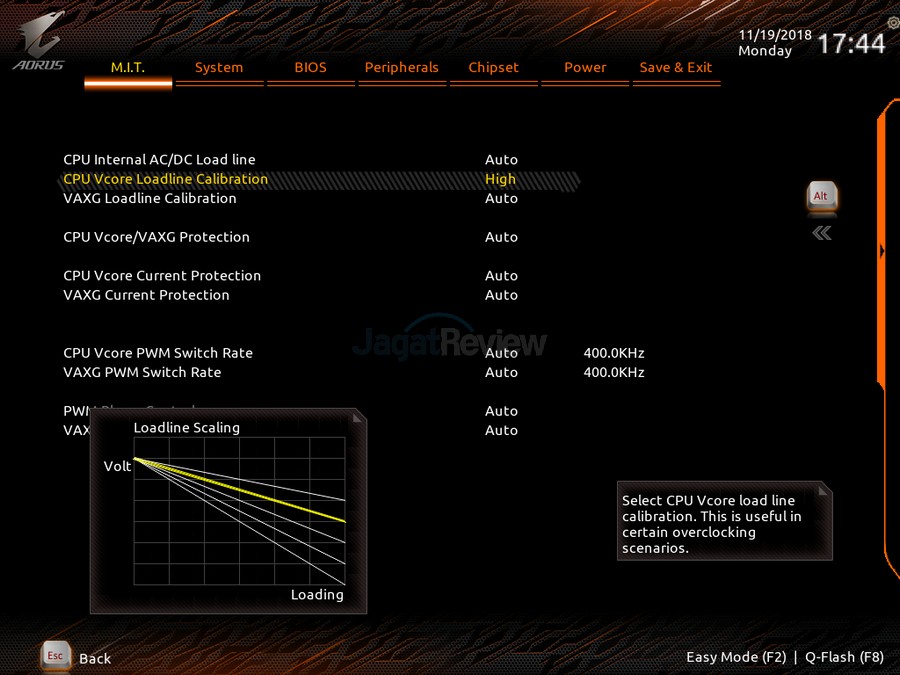Image resolution: width=900 pixels, height=675 pixels.
Task: Click the Alt key icon
Action: coord(821,196)
